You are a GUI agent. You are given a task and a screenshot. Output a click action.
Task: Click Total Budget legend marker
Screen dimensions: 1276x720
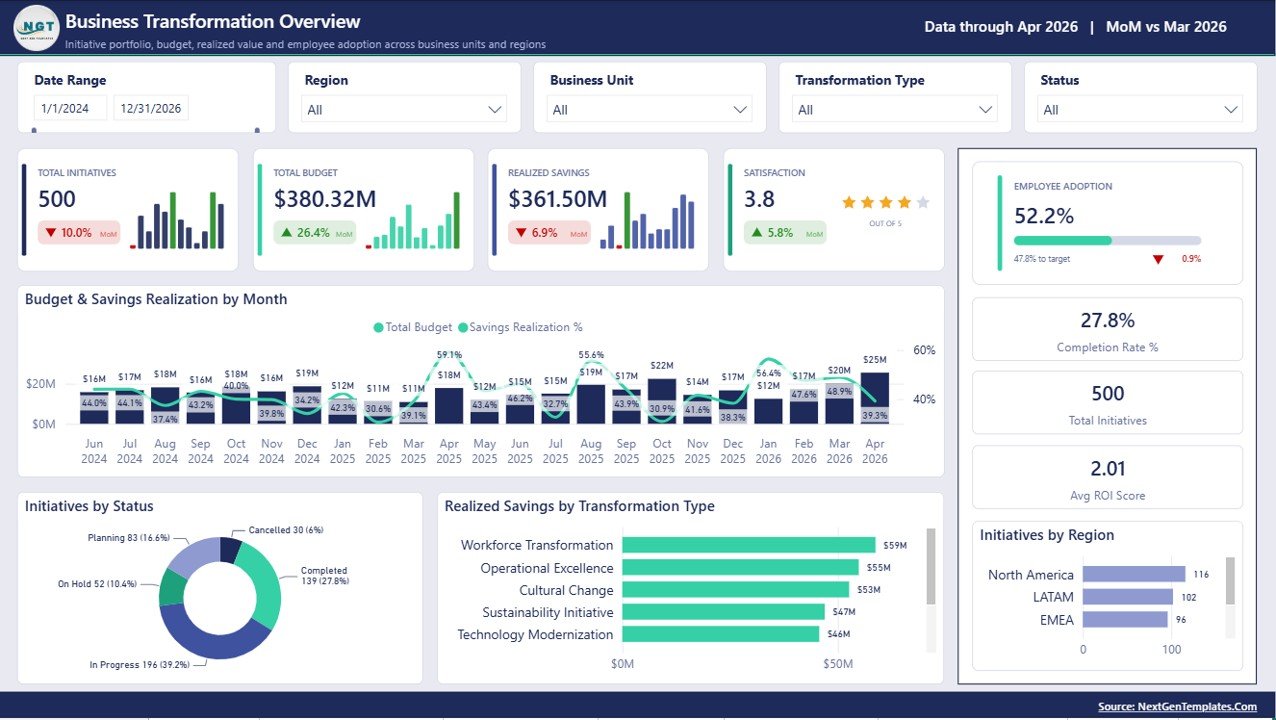coord(378,327)
